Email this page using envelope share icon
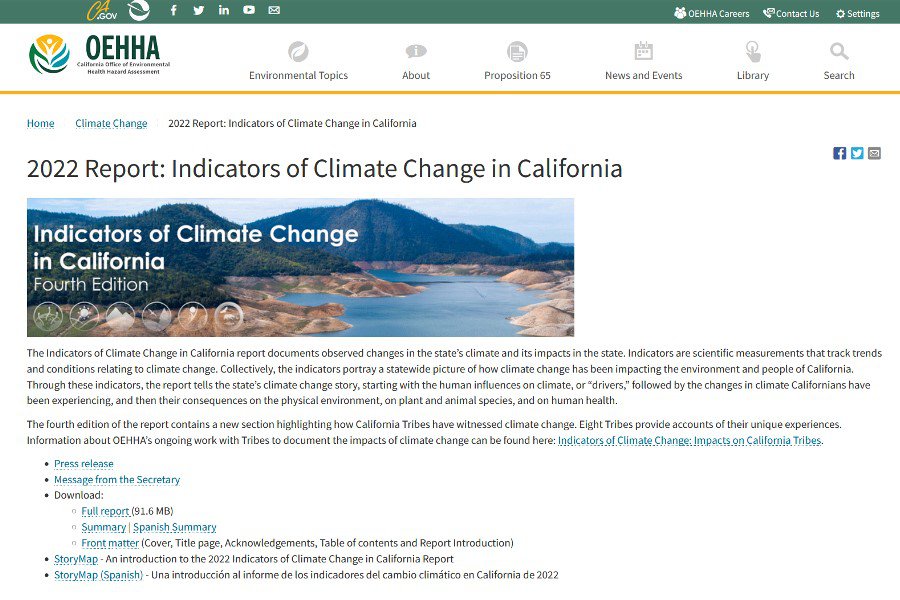900x600 pixels. [x=874, y=153]
